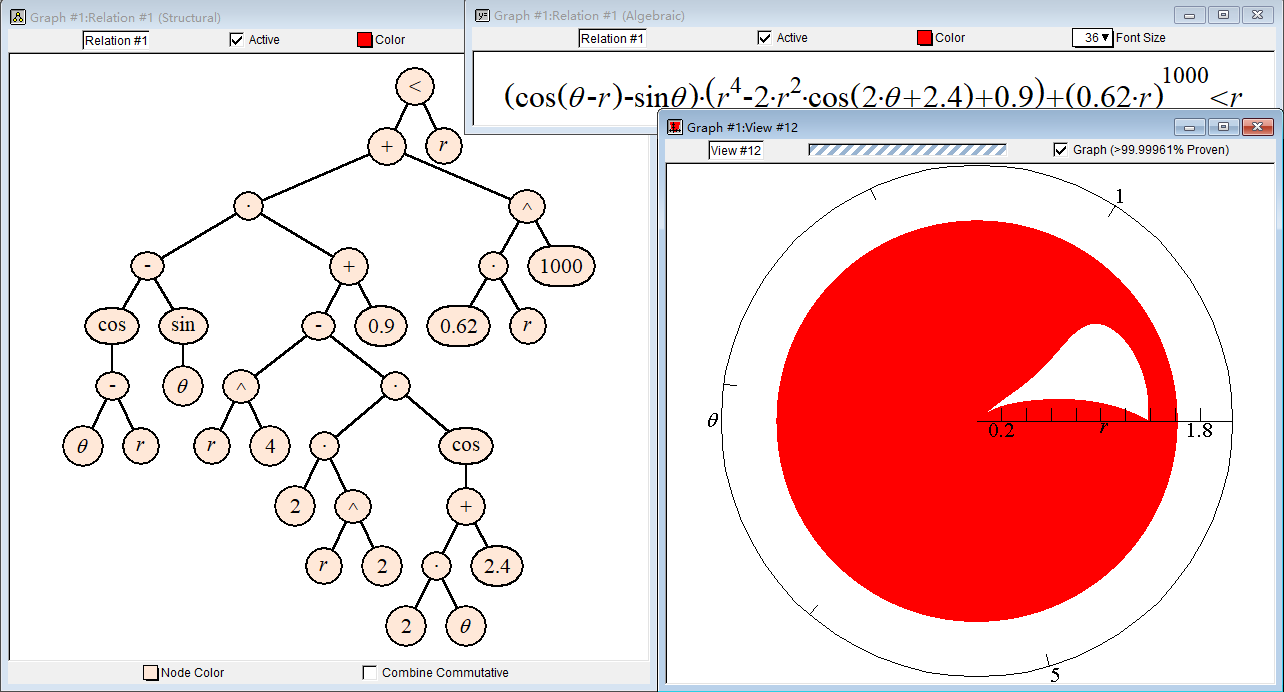The image size is (1284, 692).
Task: Click the '1' angle label on the outer circle
Action: pos(1120,197)
